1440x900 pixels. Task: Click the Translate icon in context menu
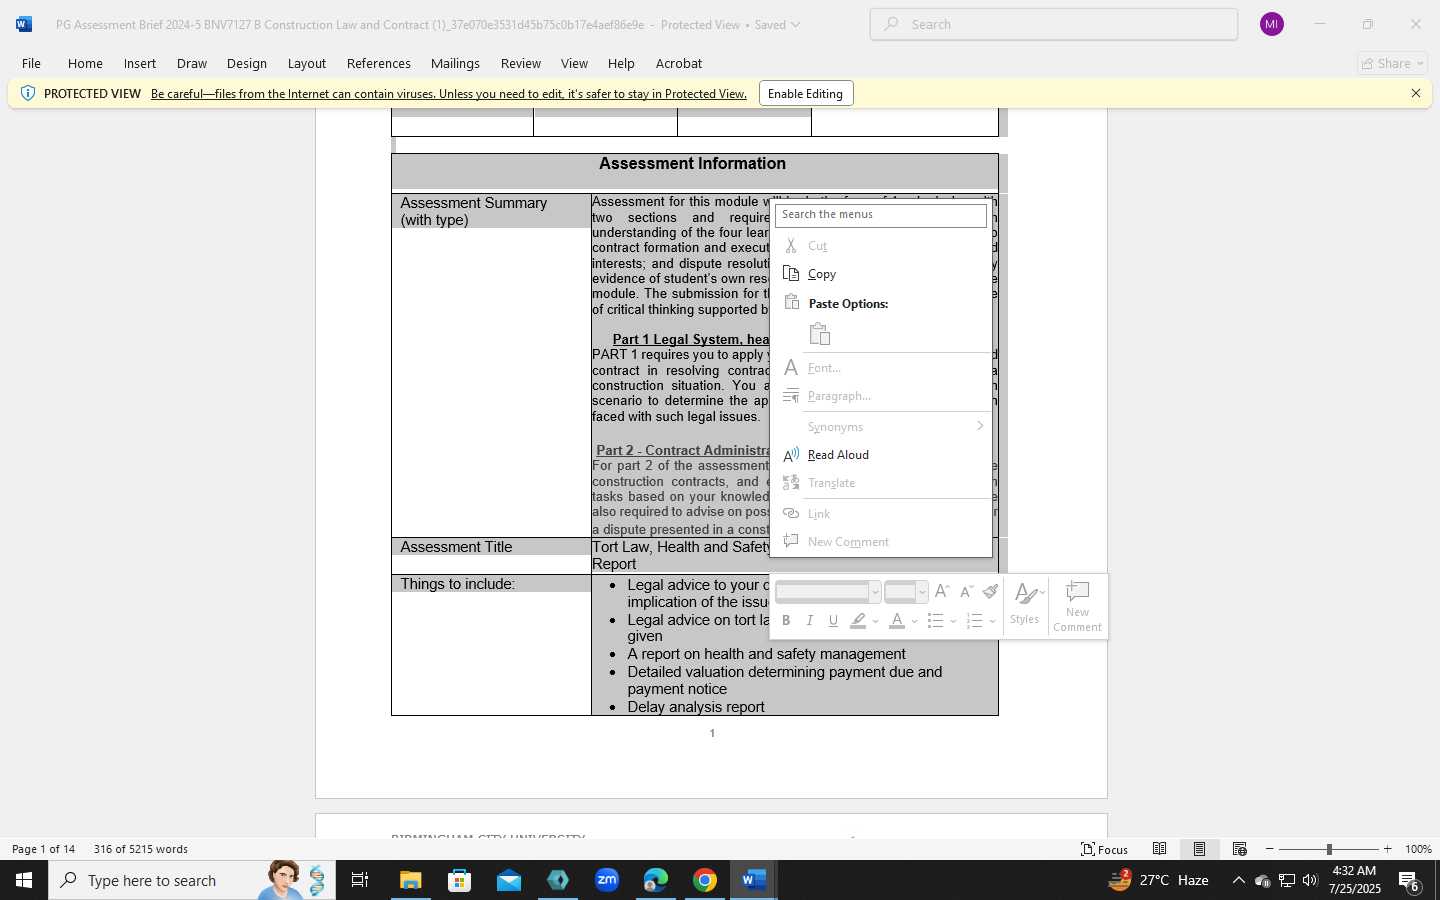click(791, 482)
